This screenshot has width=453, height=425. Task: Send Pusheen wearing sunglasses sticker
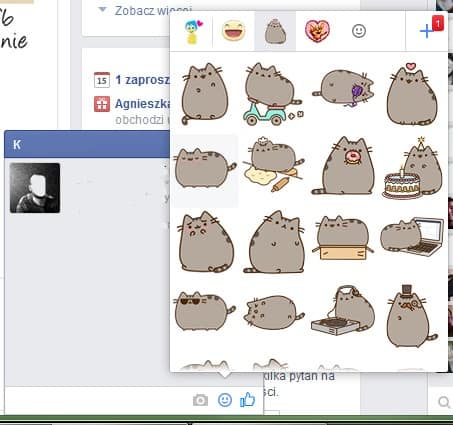pyautogui.click(x=205, y=311)
